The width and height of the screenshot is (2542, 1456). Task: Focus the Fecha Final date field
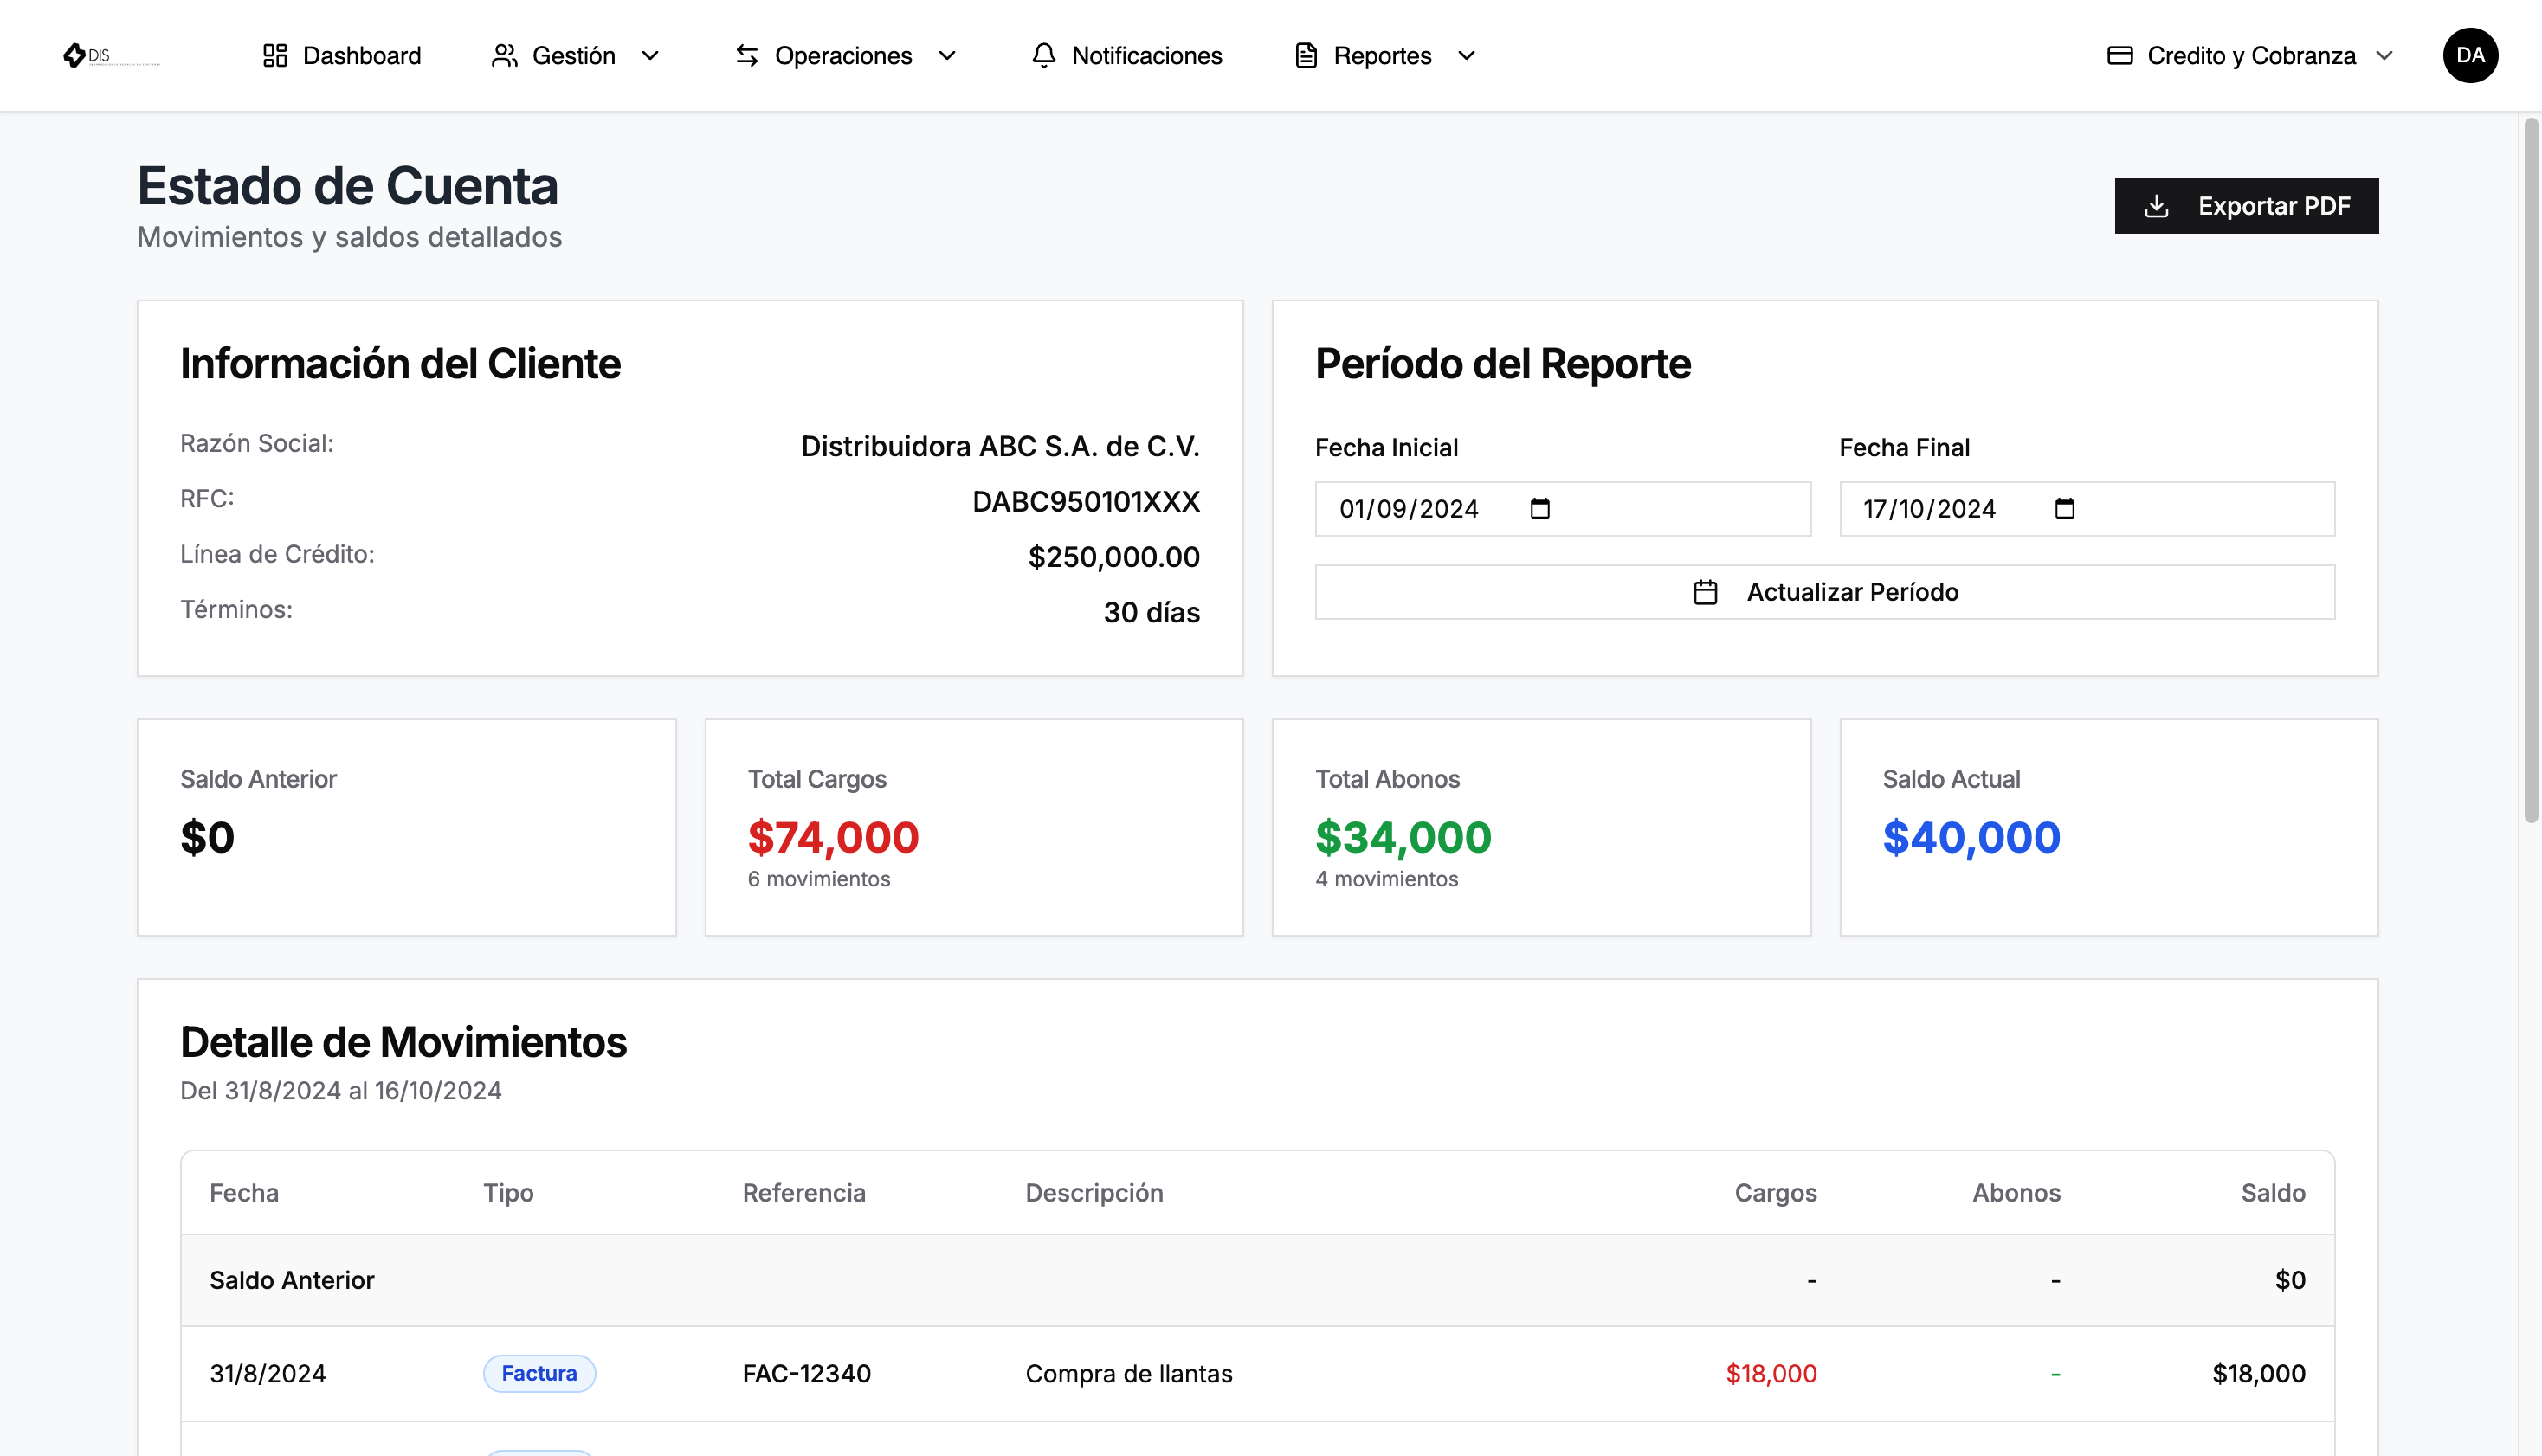coord(2087,508)
